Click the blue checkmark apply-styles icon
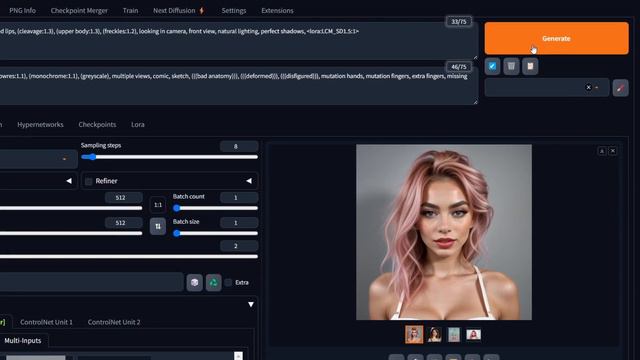 point(492,66)
